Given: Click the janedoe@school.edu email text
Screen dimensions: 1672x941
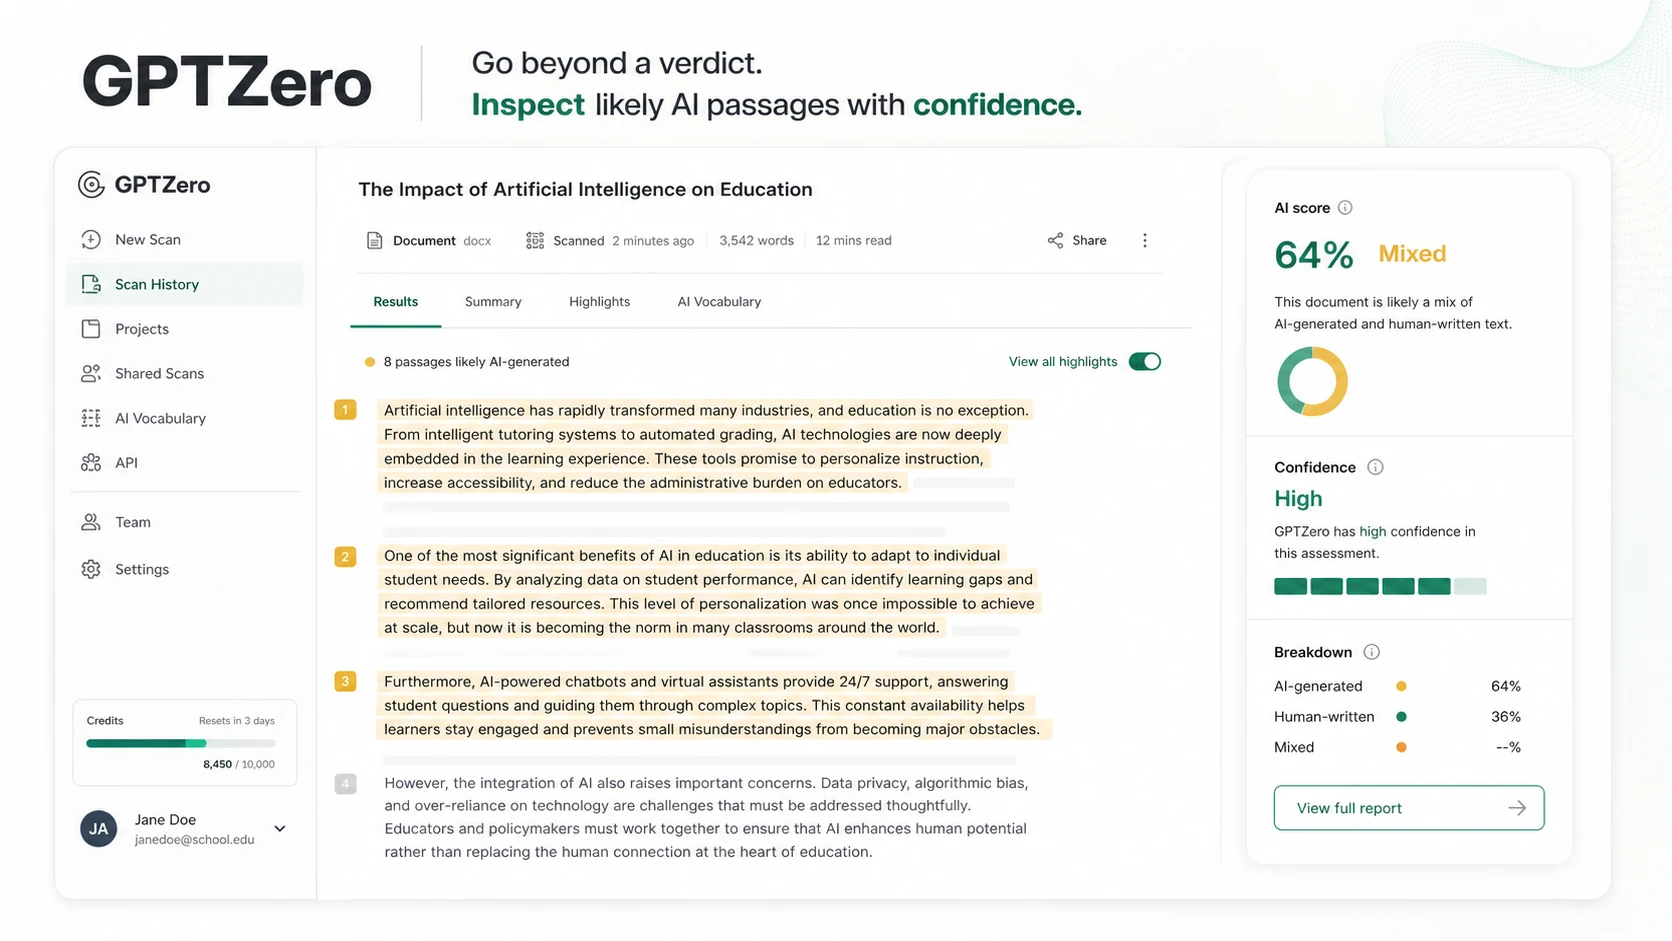Looking at the screenshot, I should click(x=194, y=839).
